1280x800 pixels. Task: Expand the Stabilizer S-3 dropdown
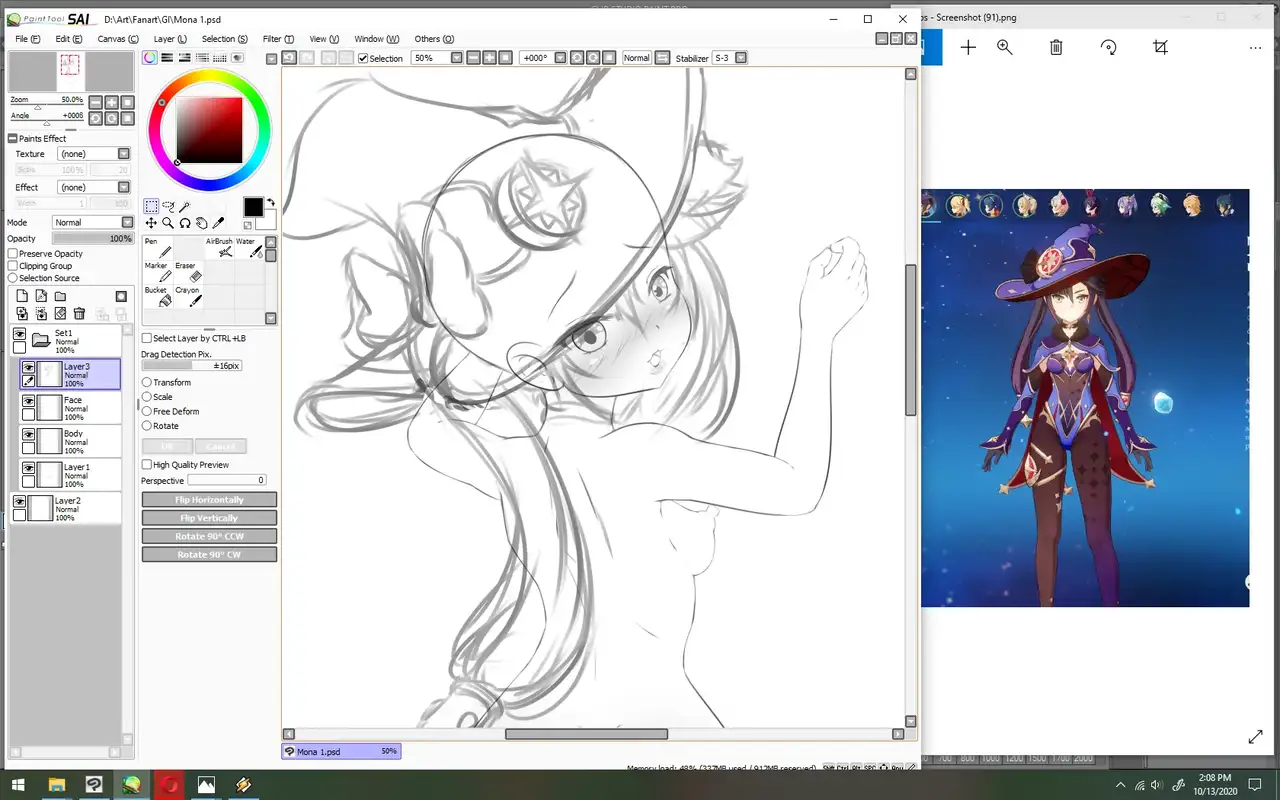[741, 58]
